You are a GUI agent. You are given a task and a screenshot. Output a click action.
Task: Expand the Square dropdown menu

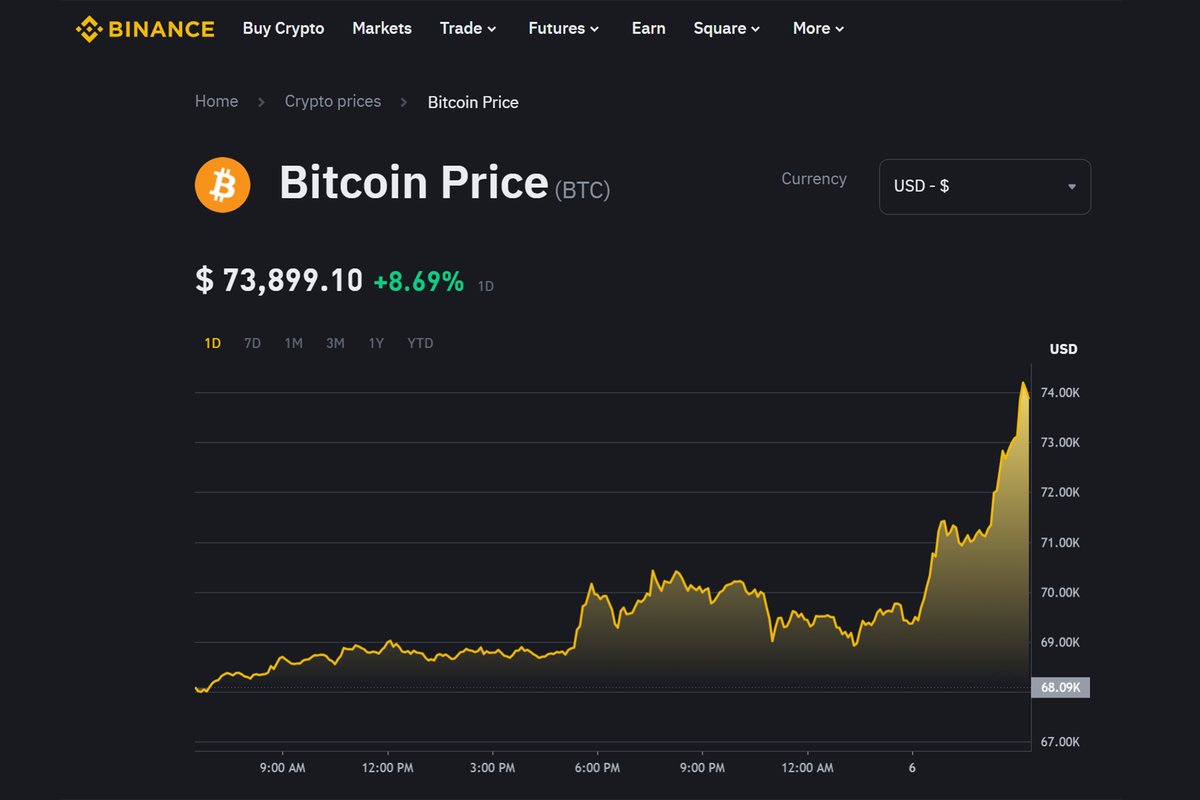point(727,29)
